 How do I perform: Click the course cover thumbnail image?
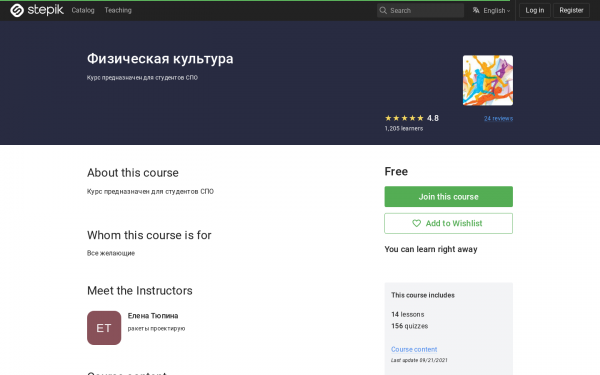488,80
